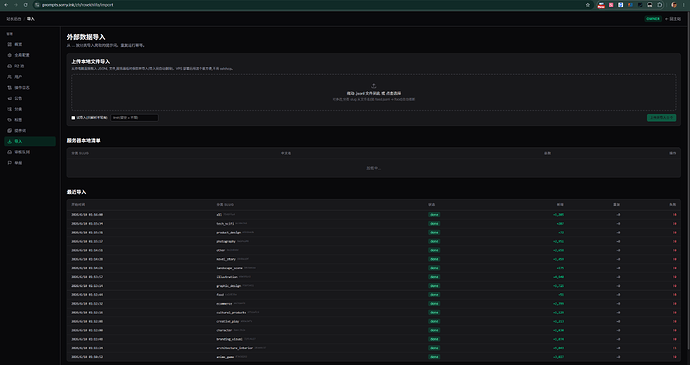Open the 操作日志 log item in the sidebar
690x365 pixels.
click(29, 88)
